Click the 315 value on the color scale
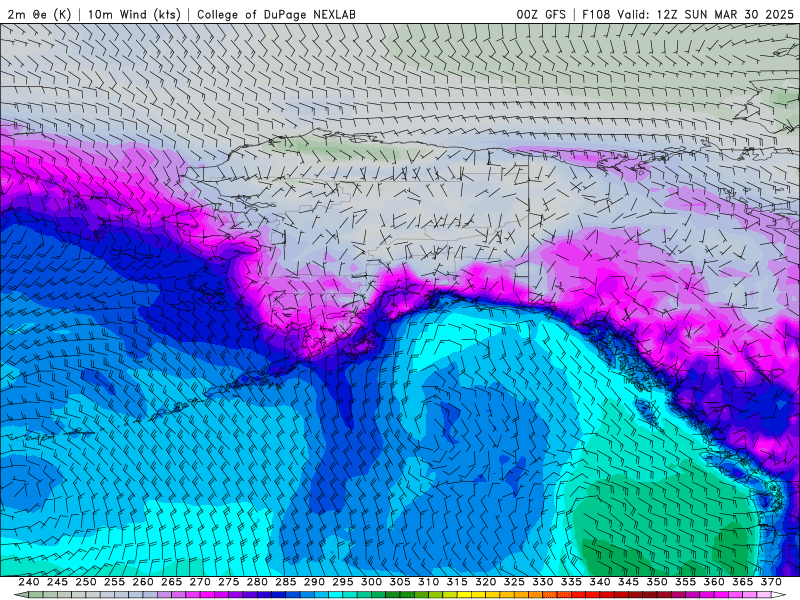800x600 pixels. point(457,582)
